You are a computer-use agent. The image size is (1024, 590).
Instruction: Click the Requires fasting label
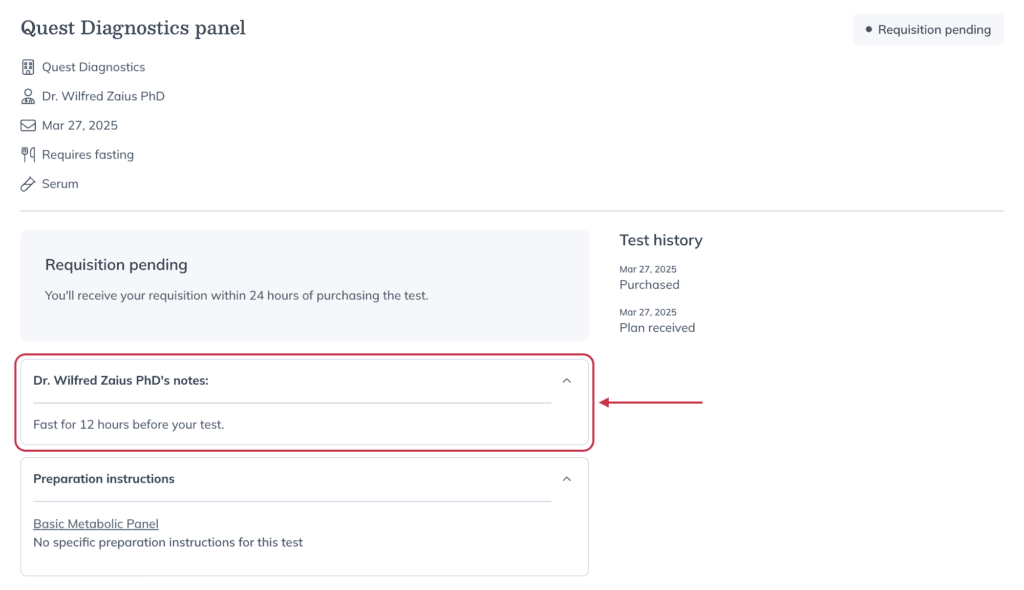point(88,154)
